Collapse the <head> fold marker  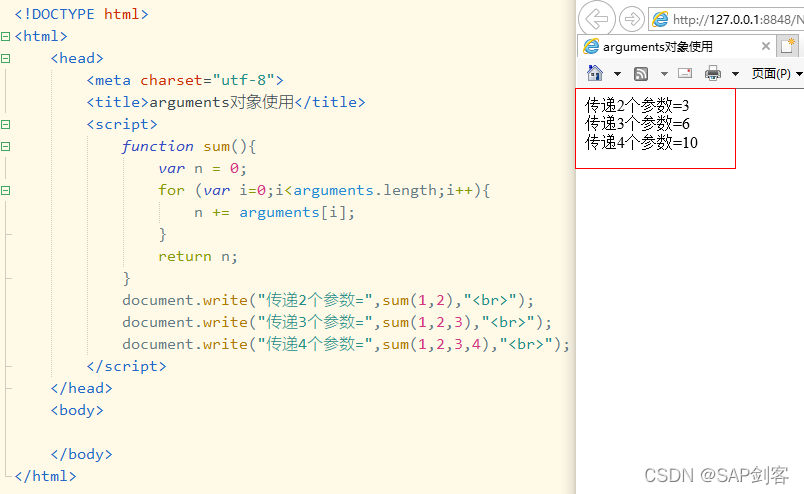pyautogui.click(x=5, y=58)
